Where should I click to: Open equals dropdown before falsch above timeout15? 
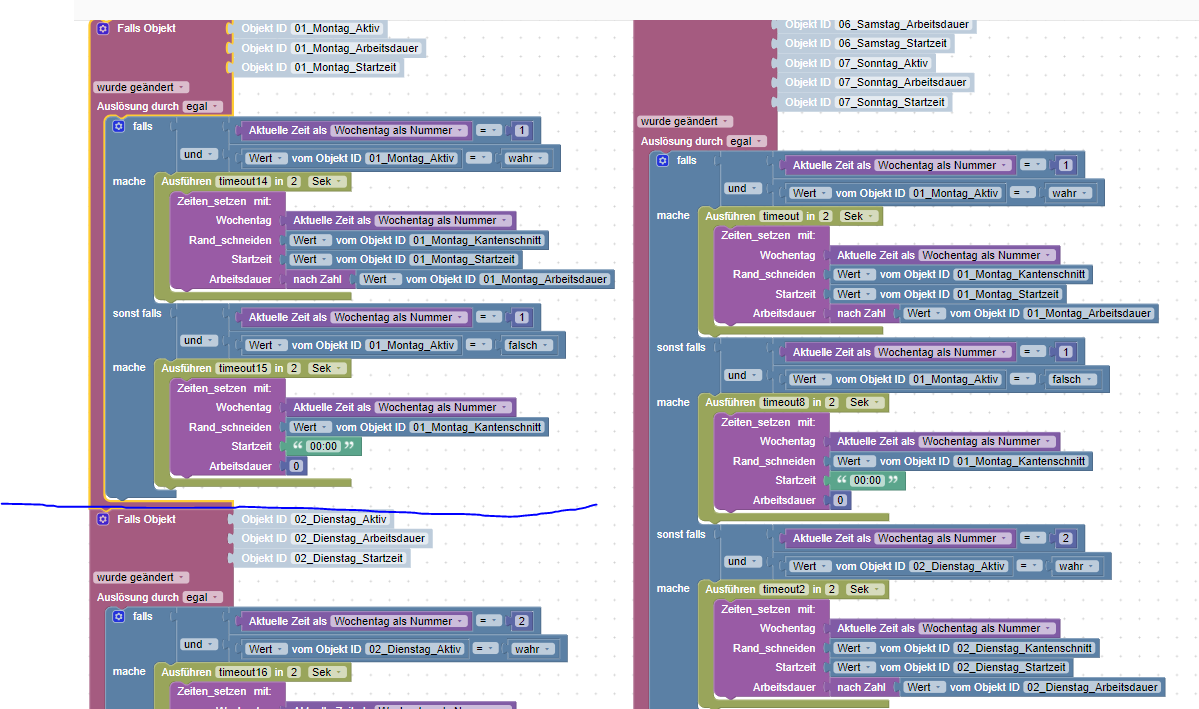pos(479,346)
